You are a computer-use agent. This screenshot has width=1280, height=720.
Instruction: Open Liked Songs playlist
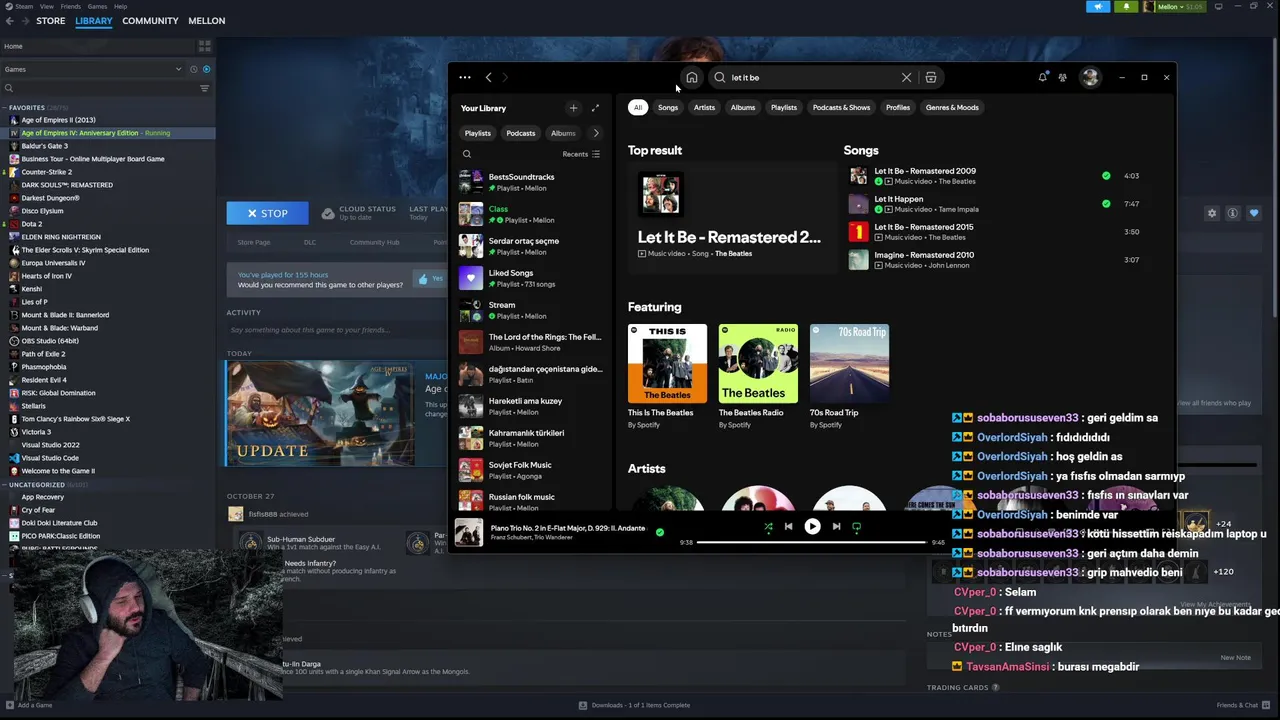530,278
